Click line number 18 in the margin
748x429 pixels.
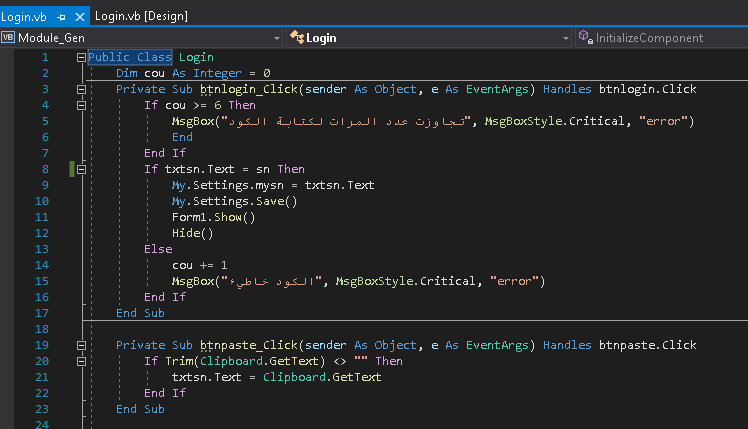(x=42, y=329)
